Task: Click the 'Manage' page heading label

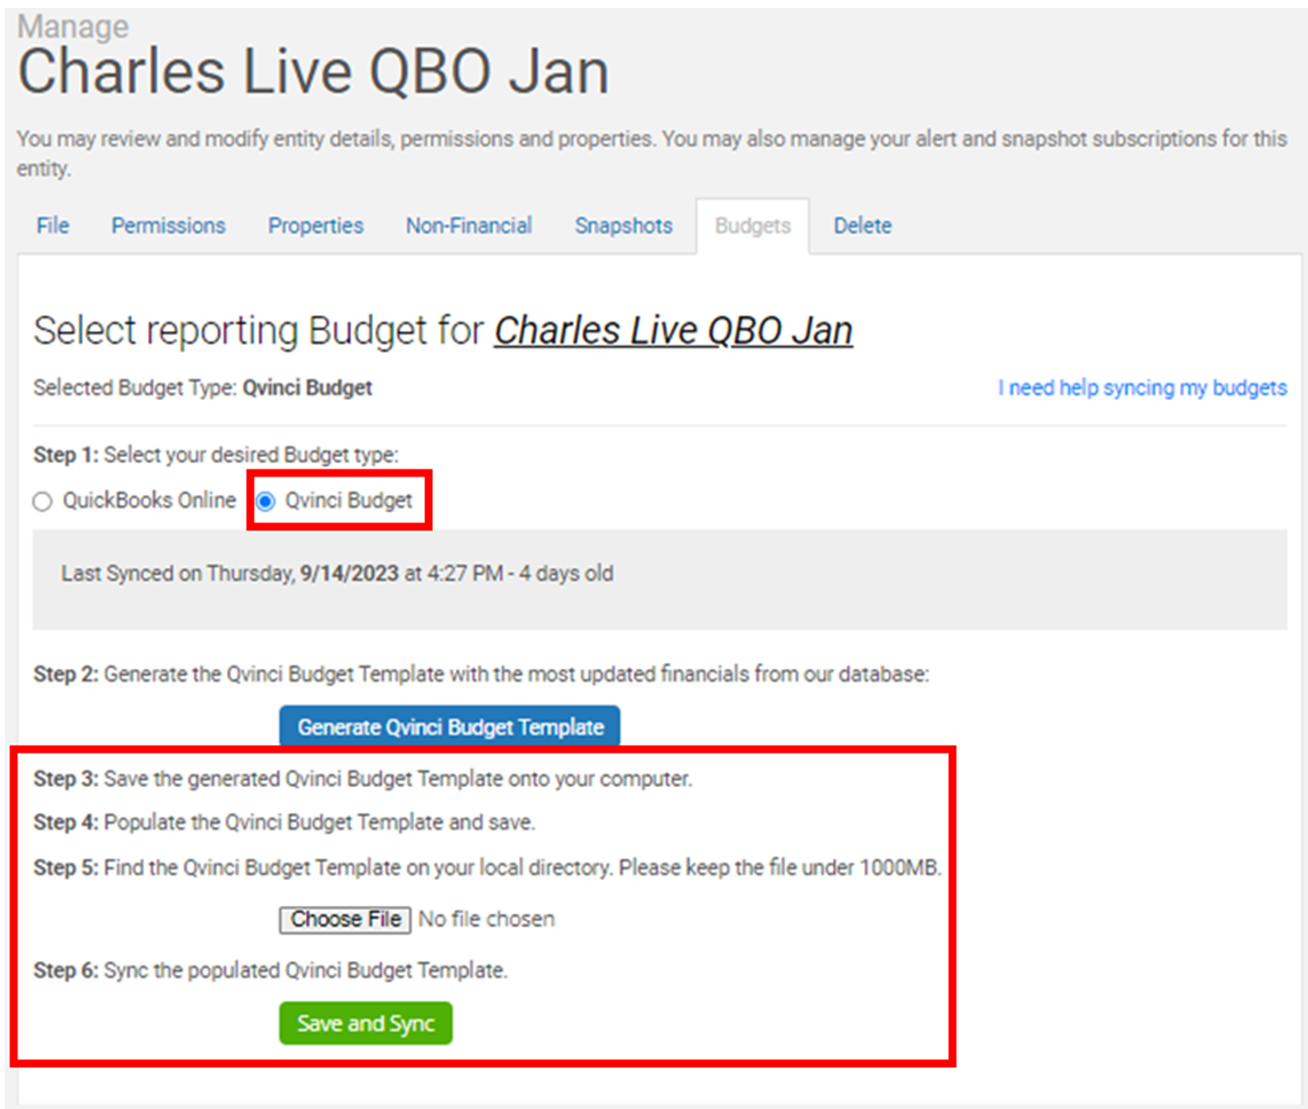Action: point(73,26)
